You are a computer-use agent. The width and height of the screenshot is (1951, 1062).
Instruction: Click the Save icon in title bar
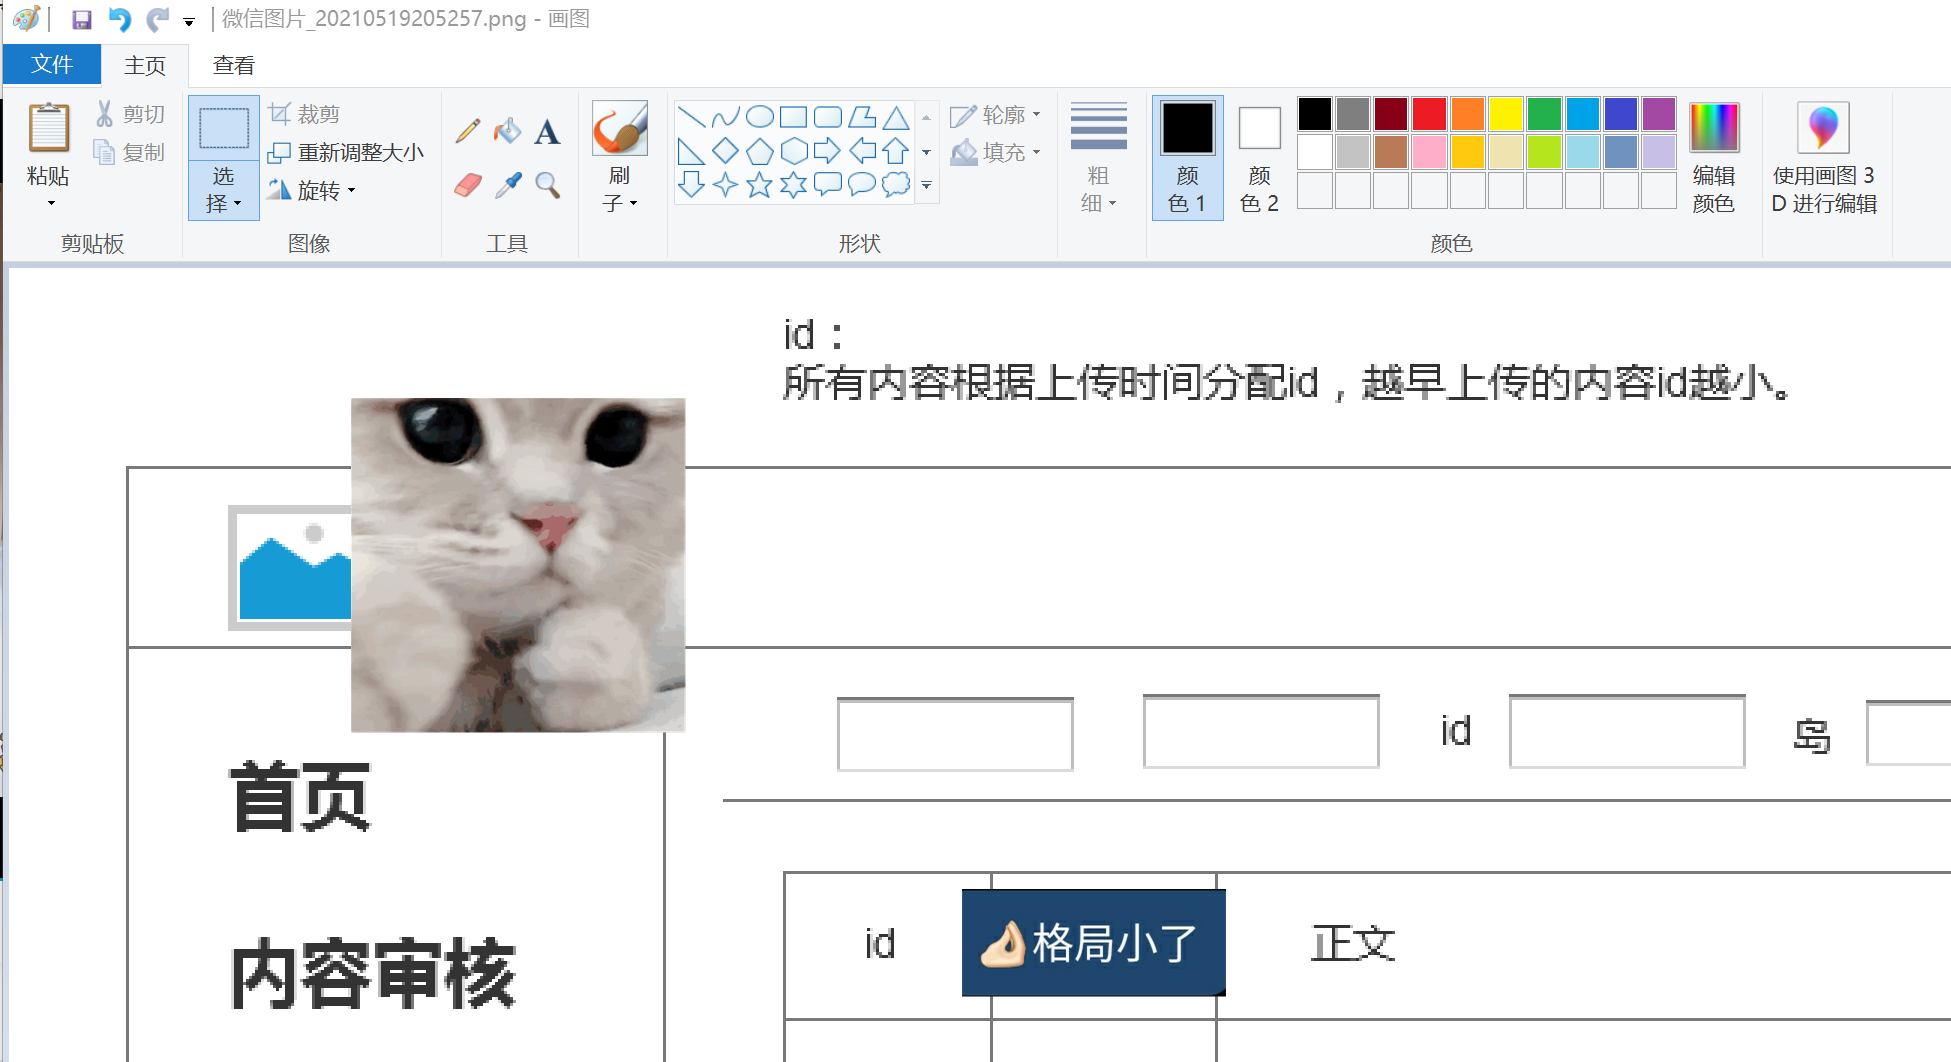[x=82, y=19]
